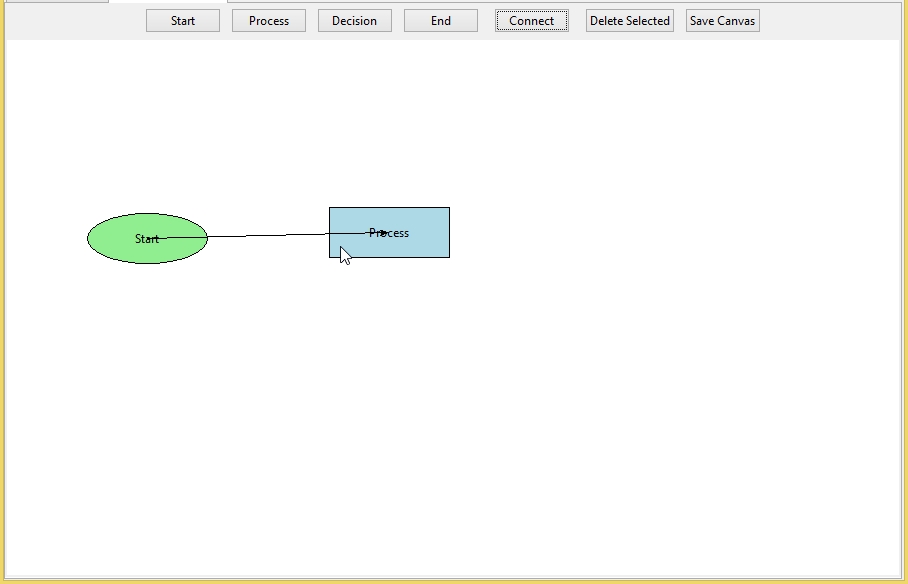The image size is (908, 584).
Task: Click blank canvas right of the Process node
Action: point(650,233)
